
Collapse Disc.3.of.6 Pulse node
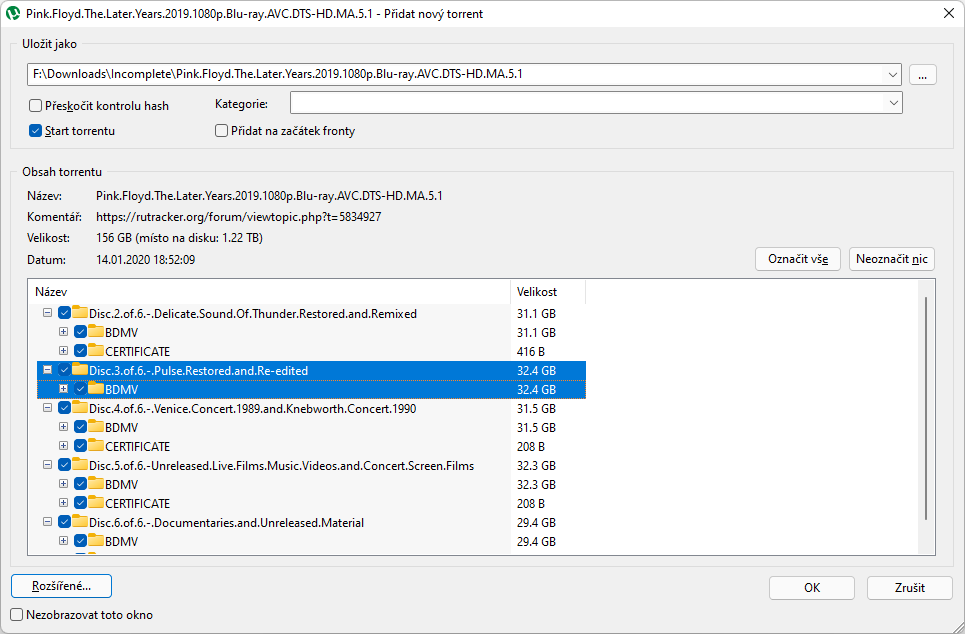[47, 370]
